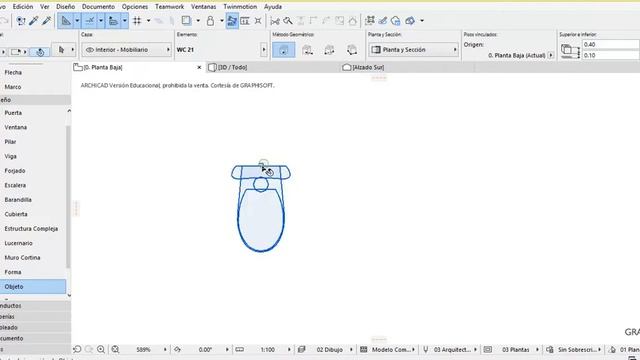The image size is (640, 360).
Task: Open the Edición menu
Action: tap(23, 7)
